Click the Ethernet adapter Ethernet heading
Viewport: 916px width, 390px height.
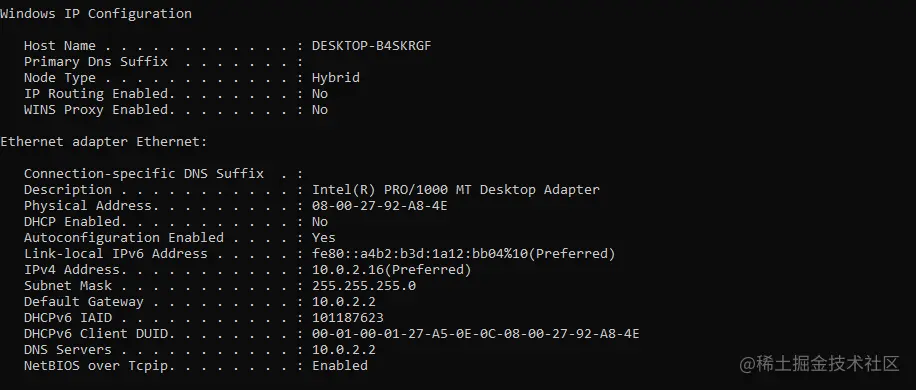tap(103, 142)
